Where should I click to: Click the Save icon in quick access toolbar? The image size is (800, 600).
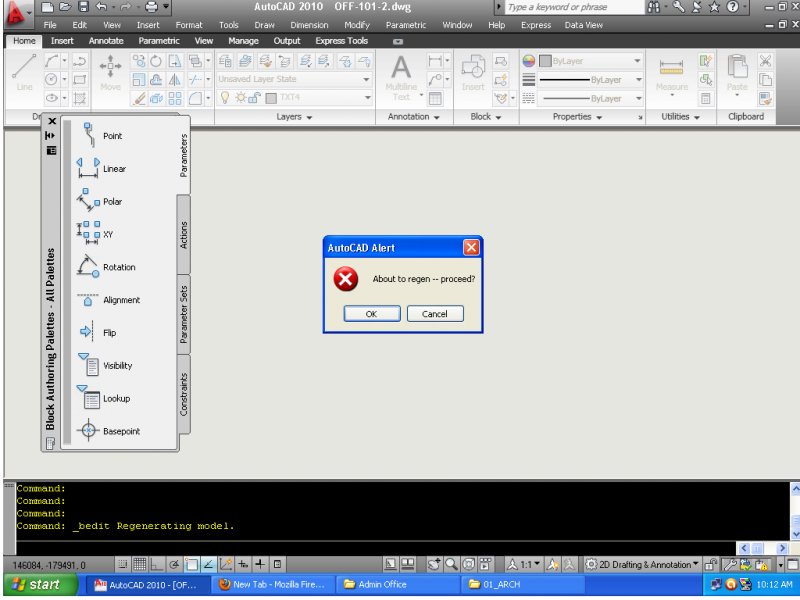point(83,7)
